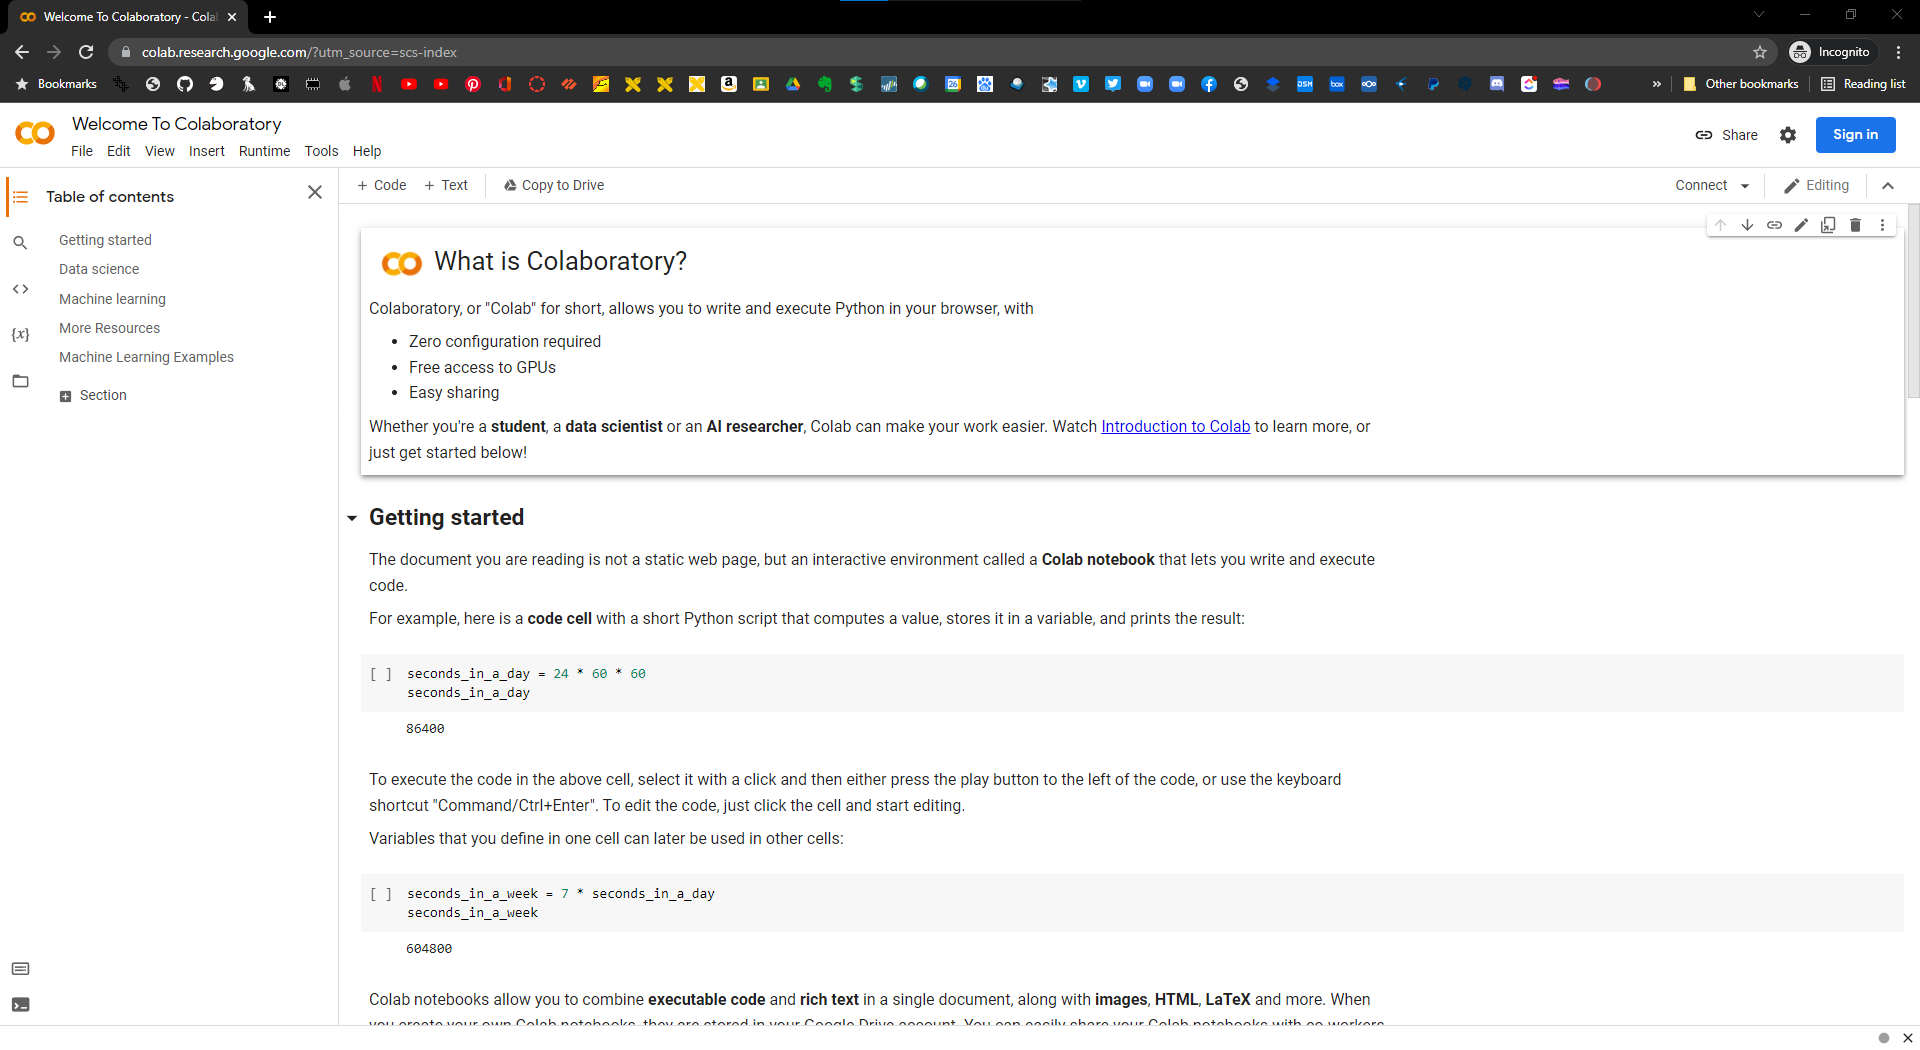Viewport: 1920px width, 1050px height.
Task: Open the Tools menu
Action: 321,151
